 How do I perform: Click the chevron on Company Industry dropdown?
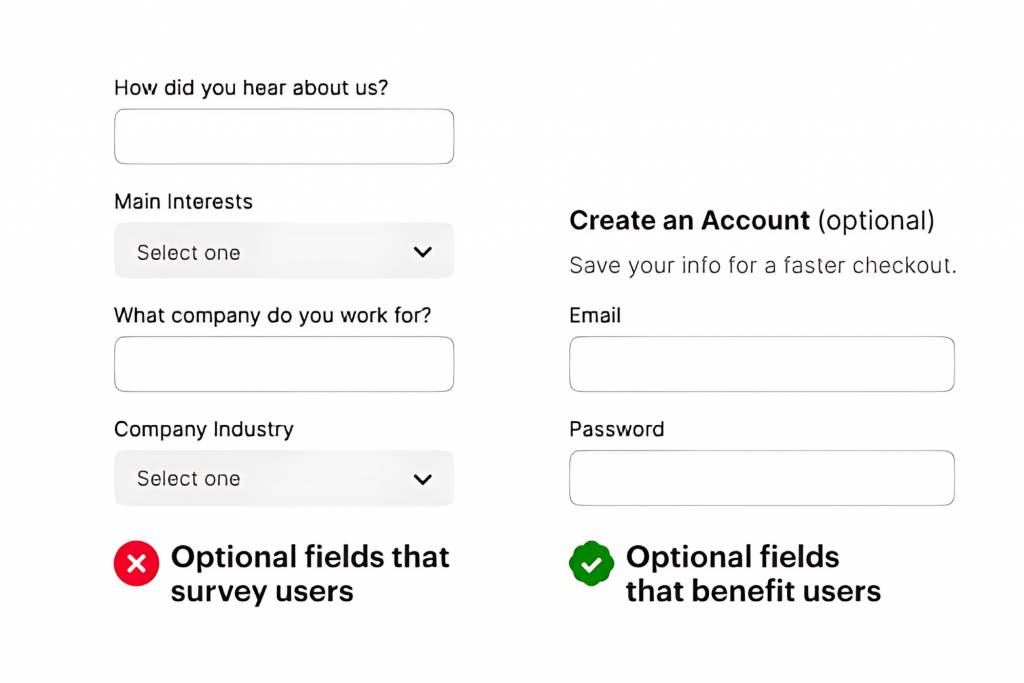coord(422,478)
